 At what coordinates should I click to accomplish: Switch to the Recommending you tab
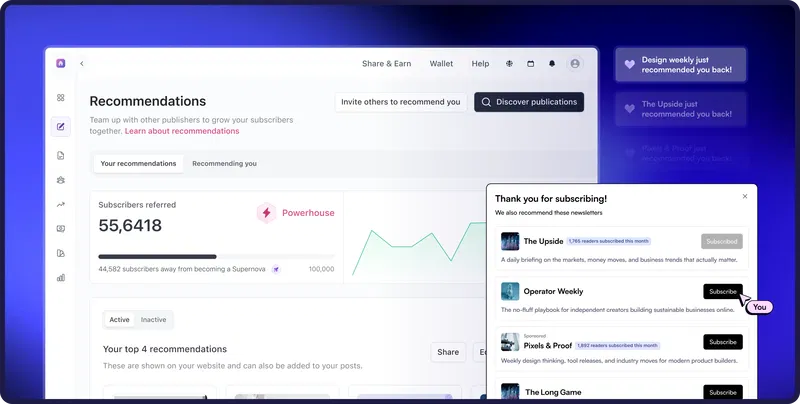pyautogui.click(x=224, y=164)
